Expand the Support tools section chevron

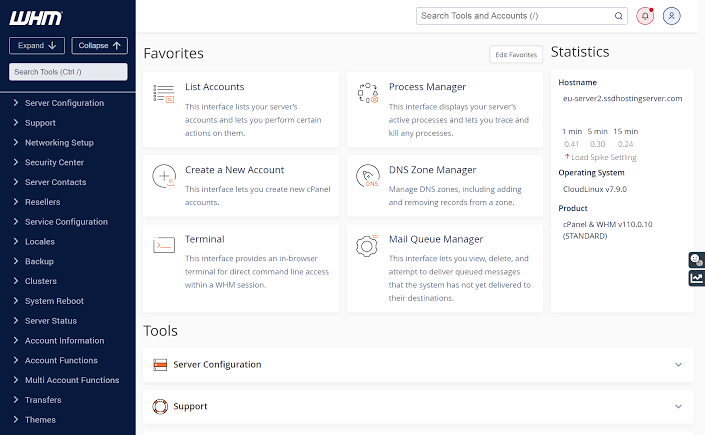click(x=678, y=406)
